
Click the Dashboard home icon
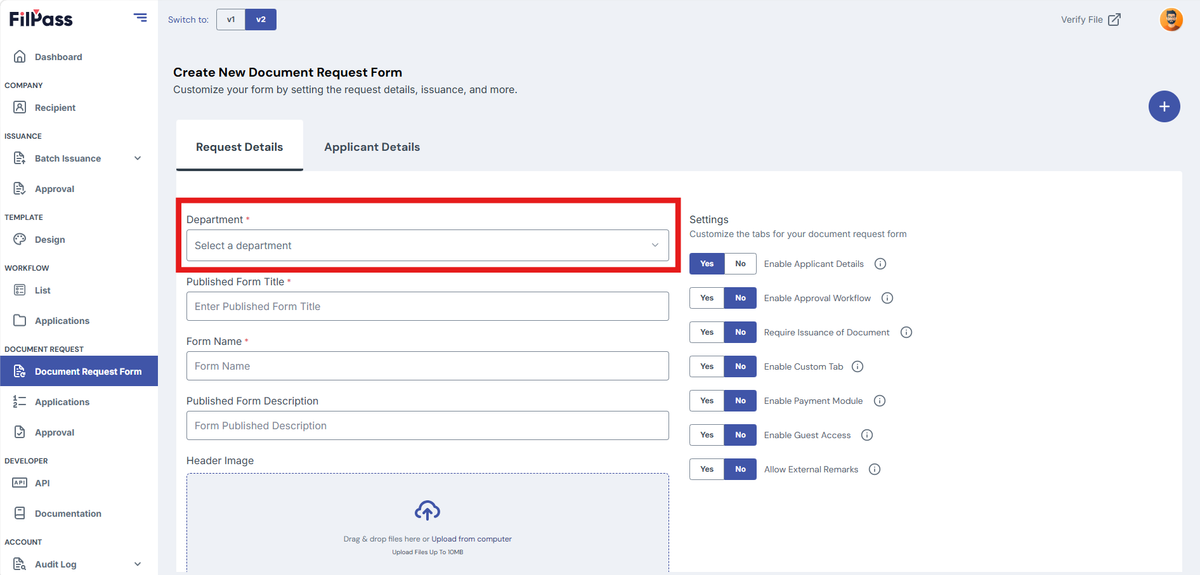coord(19,57)
